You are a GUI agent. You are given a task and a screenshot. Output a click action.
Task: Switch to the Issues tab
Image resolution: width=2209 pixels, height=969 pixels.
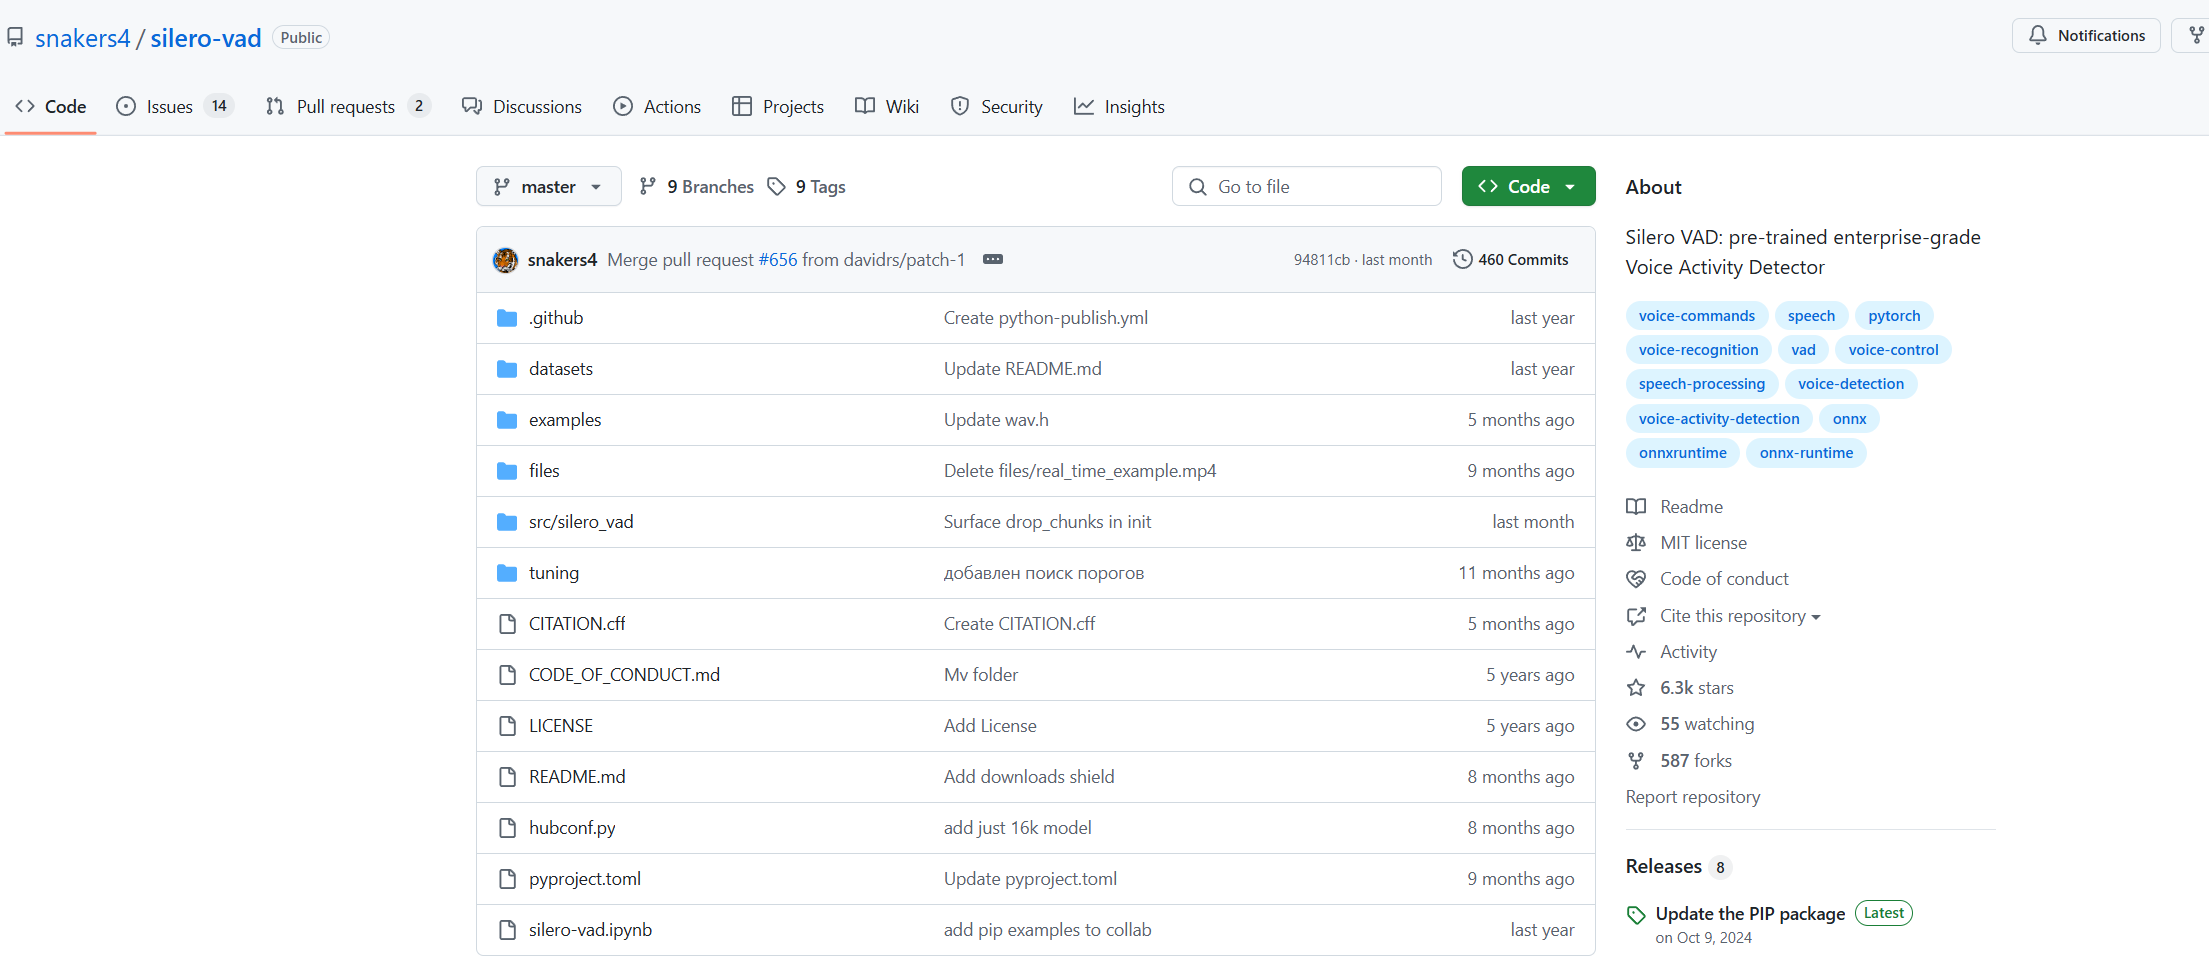point(174,106)
